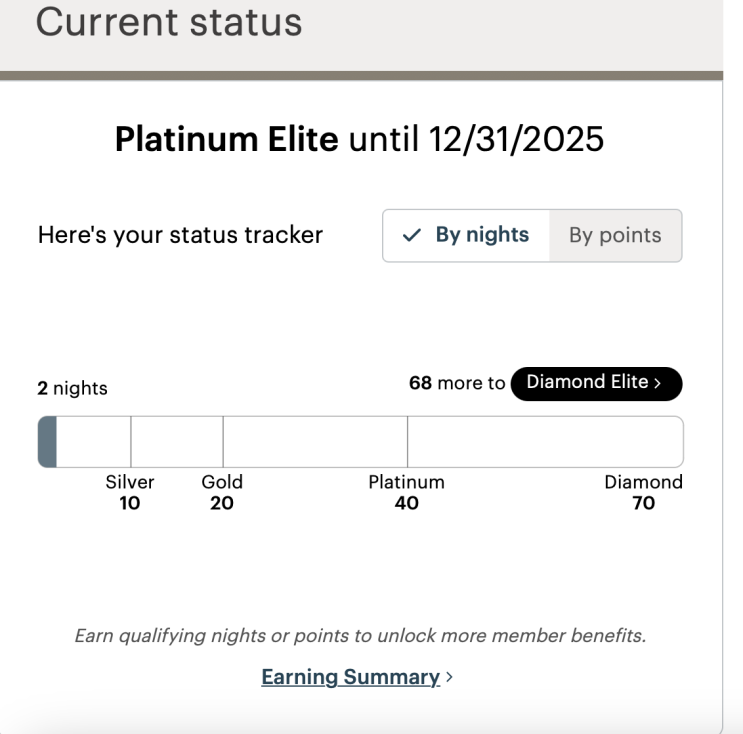Image resolution: width=743 pixels, height=734 pixels.
Task: Open the Earning Summary link
Action: 350,677
